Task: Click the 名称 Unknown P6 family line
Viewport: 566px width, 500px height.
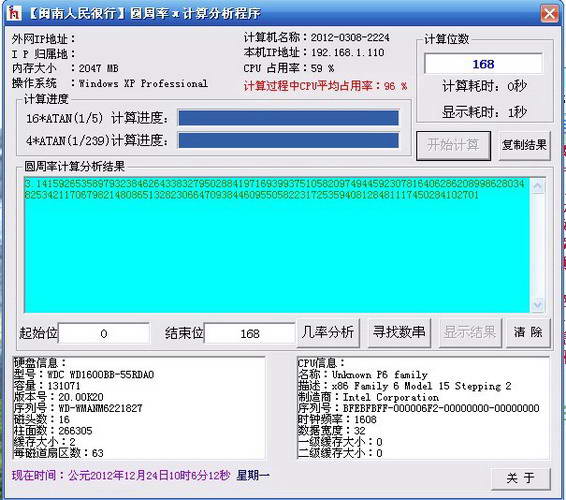Action: tap(363, 374)
